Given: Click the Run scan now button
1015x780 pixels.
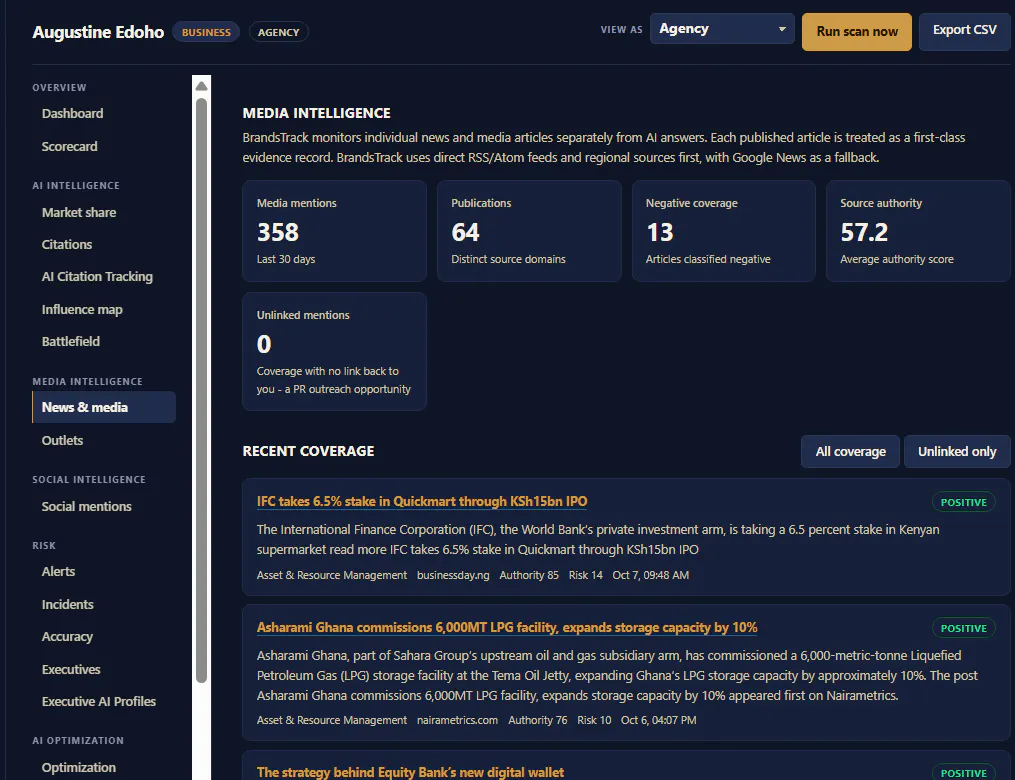Looking at the screenshot, I should pyautogui.click(x=856, y=32).
